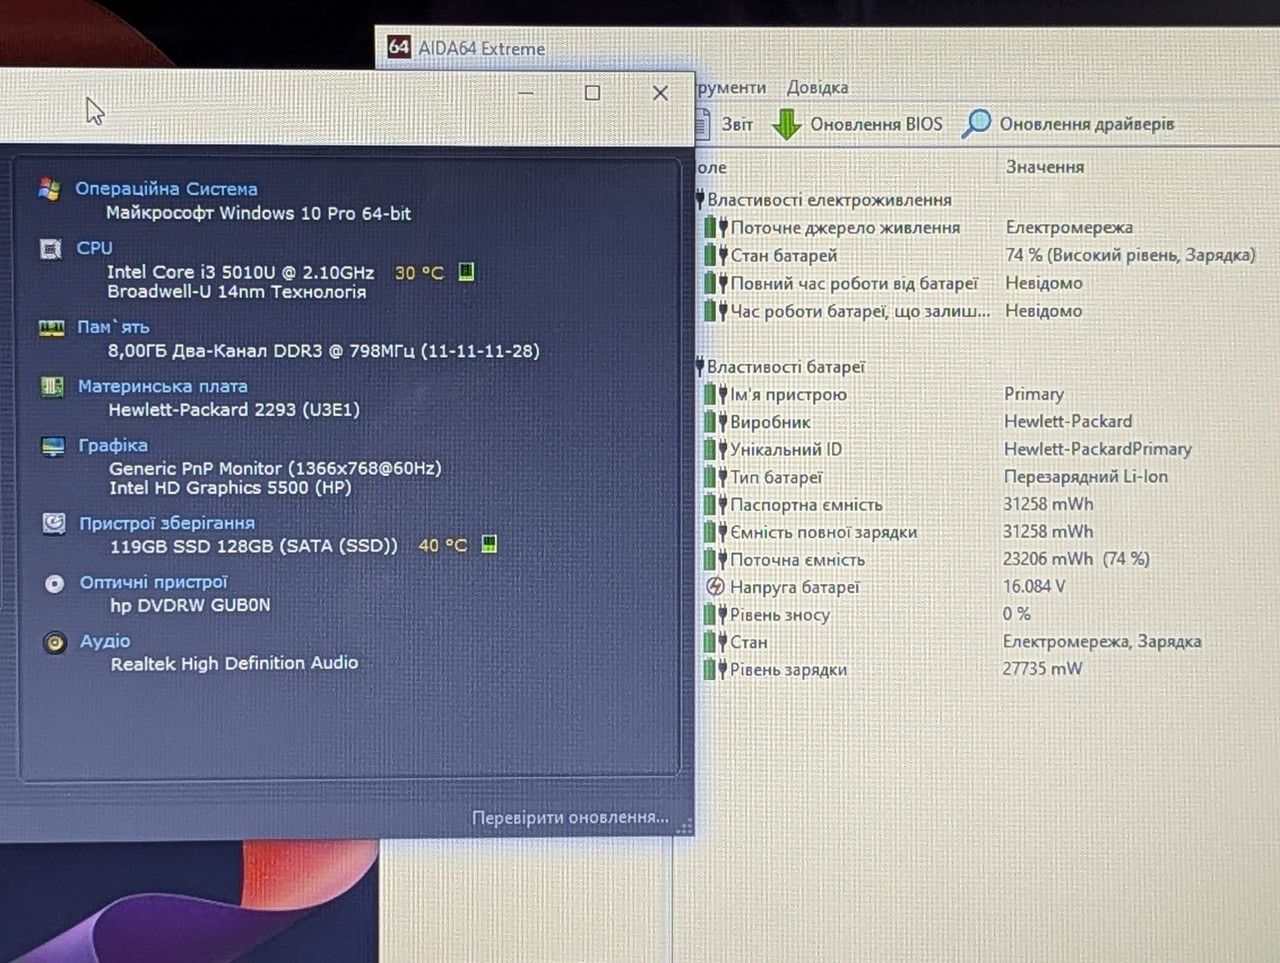This screenshot has width=1280, height=963.
Task: Click Оновлення драйверів toolbar button
Action: 1067,124
